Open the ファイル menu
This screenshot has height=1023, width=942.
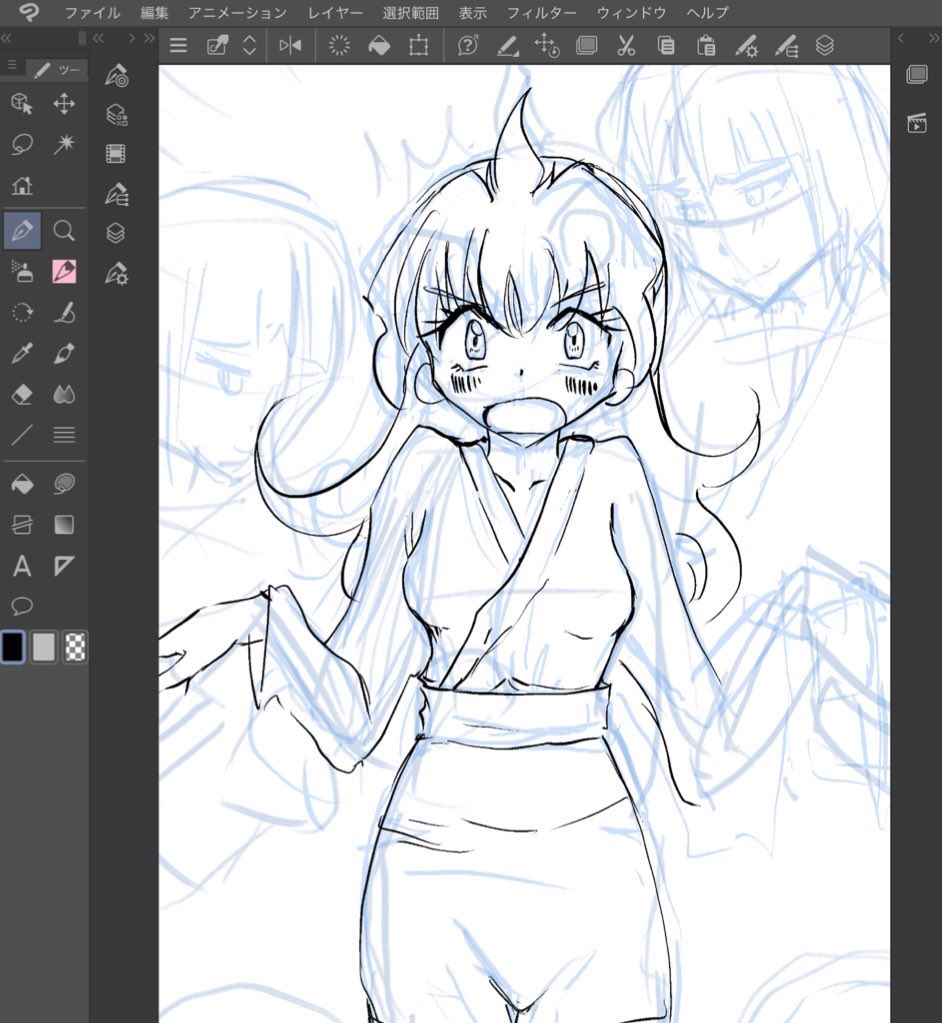[x=92, y=12]
